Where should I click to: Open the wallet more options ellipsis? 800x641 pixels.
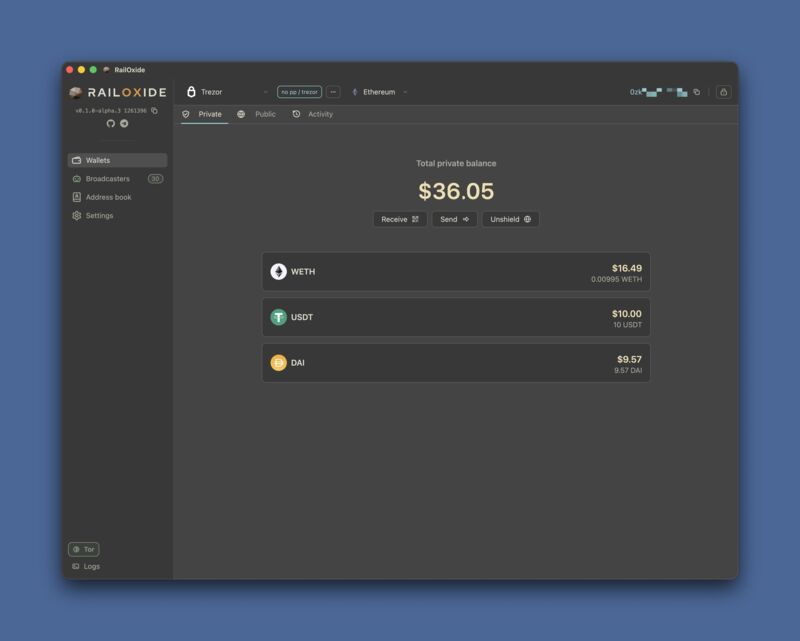coord(333,92)
